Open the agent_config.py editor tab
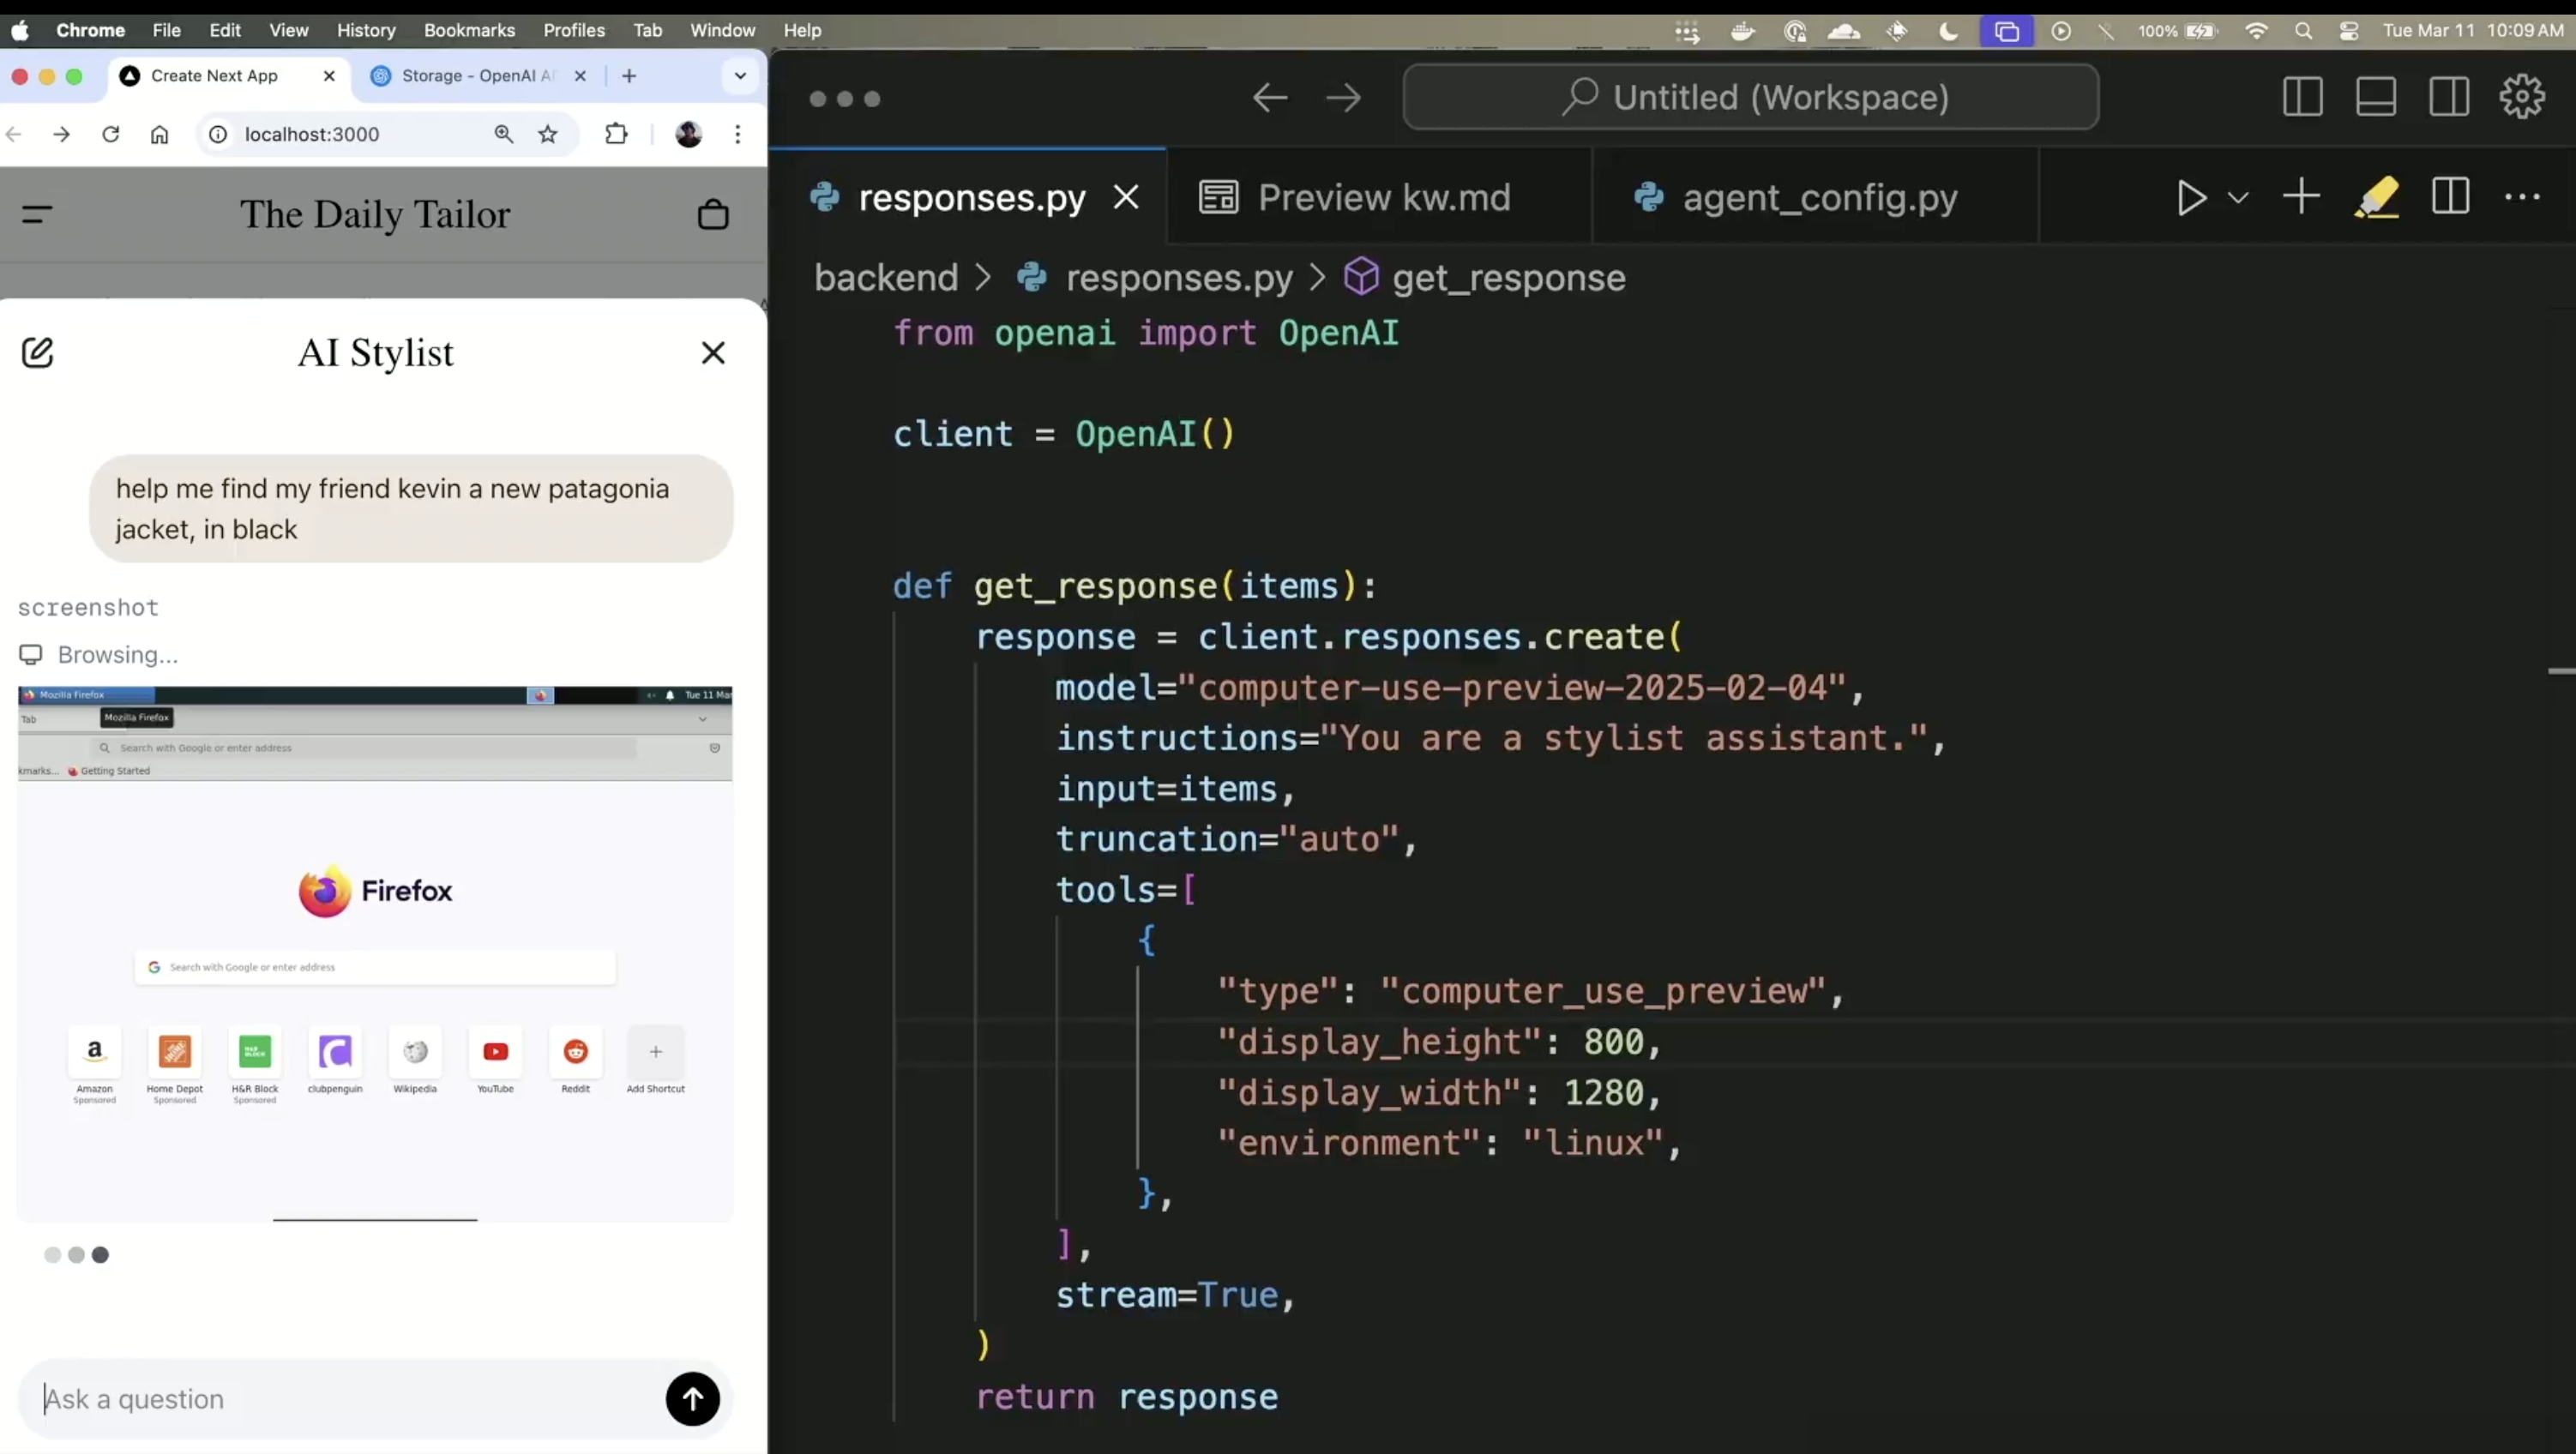This screenshot has height=1454, width=2576. [1816, 197]
